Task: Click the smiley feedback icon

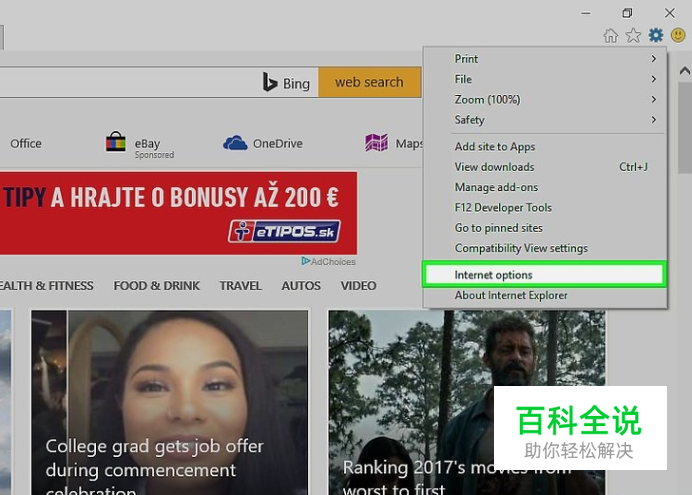Action: [x=678, y=35]
